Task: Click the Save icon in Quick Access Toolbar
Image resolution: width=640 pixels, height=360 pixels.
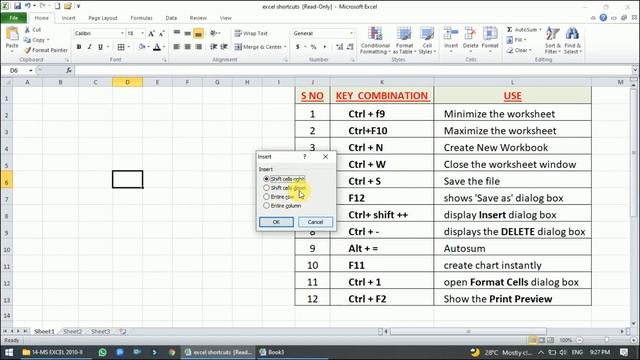Action: (18, 6)
